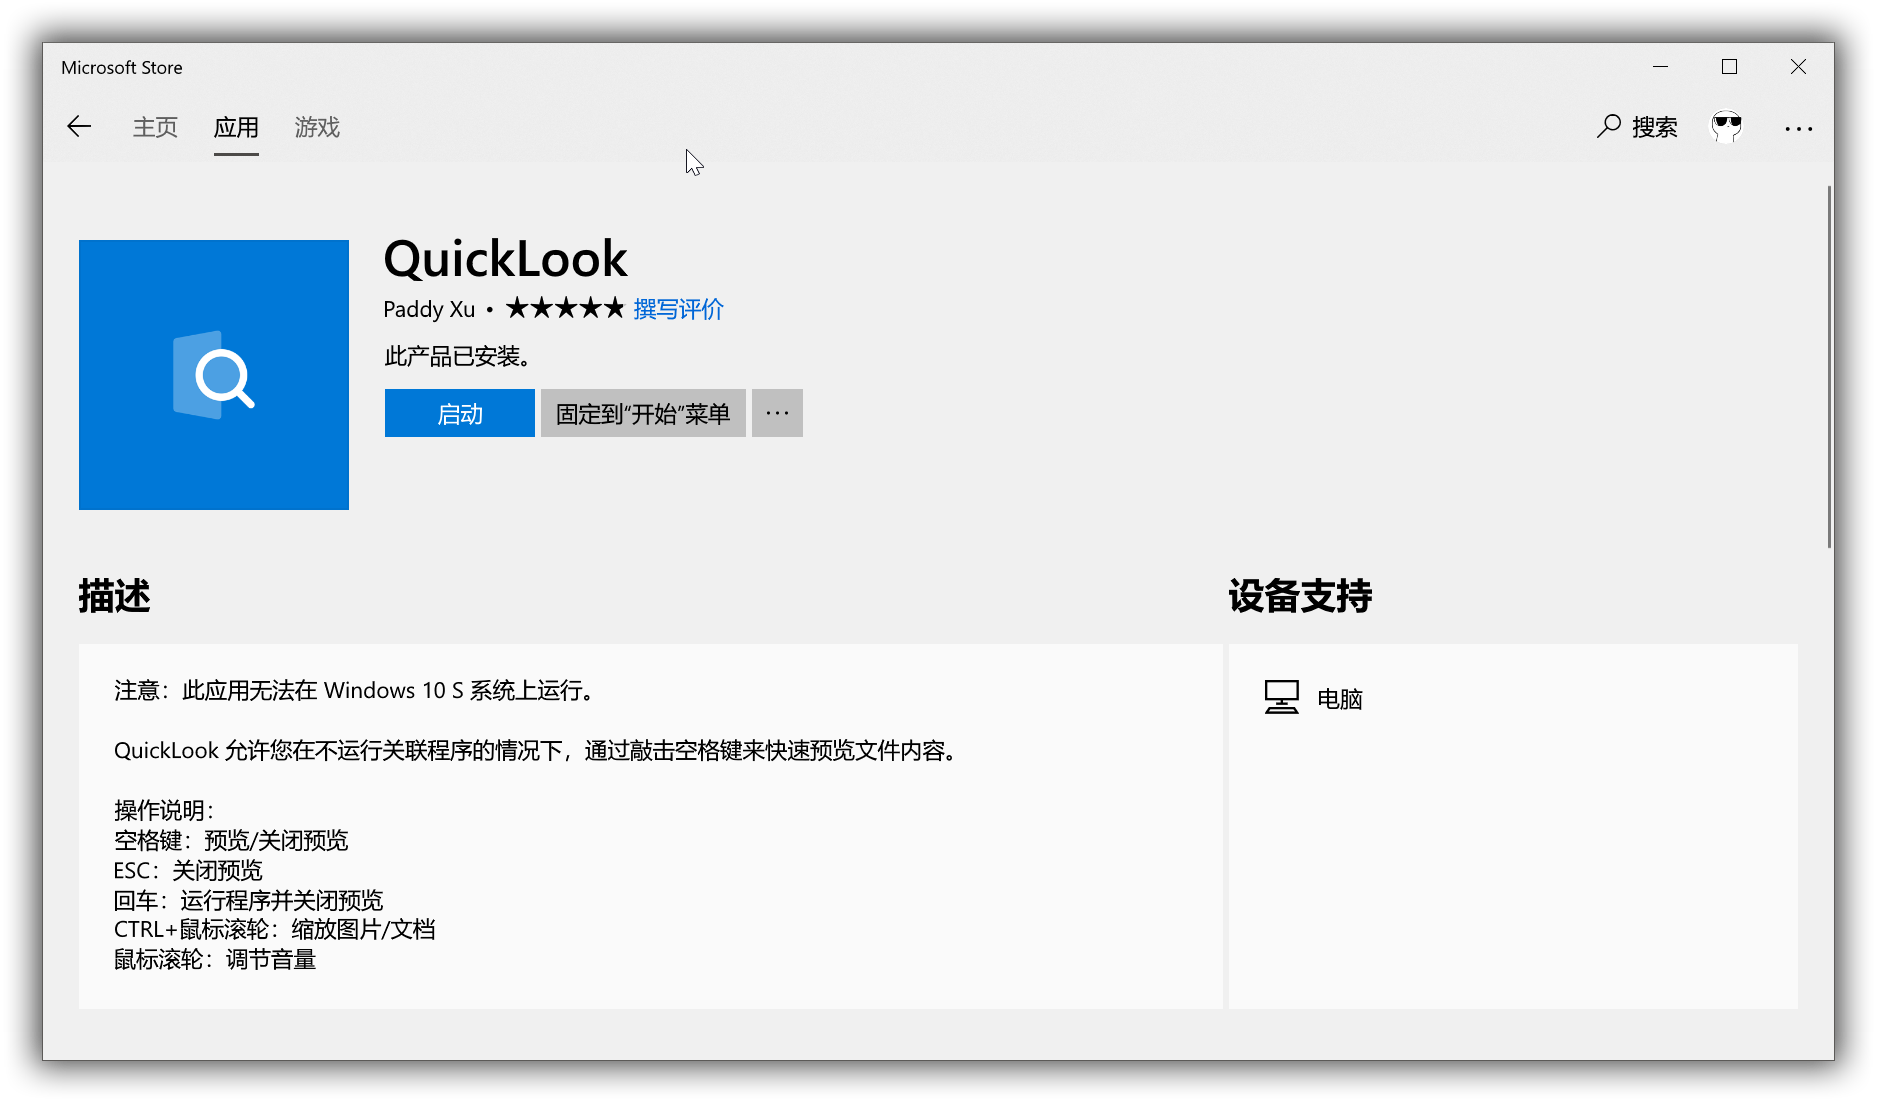The height and width of the screenshot is (1103, 1877).
Task: Click the line '回车：运行程序并关闭预览'
Action: 248,900
